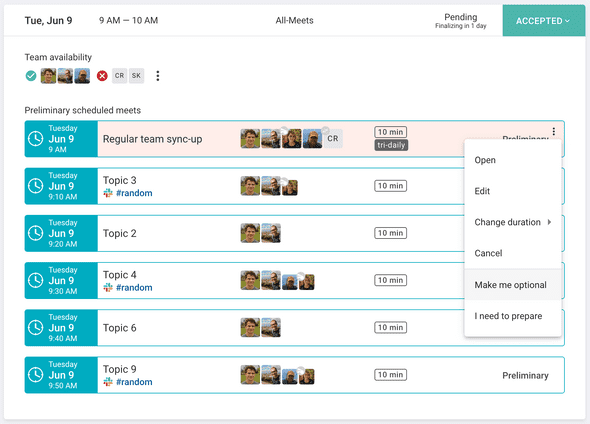Image resolution: width=590 pixels, height=424 pixels.
Task: Expand the Change duration submenu
Action: pos(513,222)
